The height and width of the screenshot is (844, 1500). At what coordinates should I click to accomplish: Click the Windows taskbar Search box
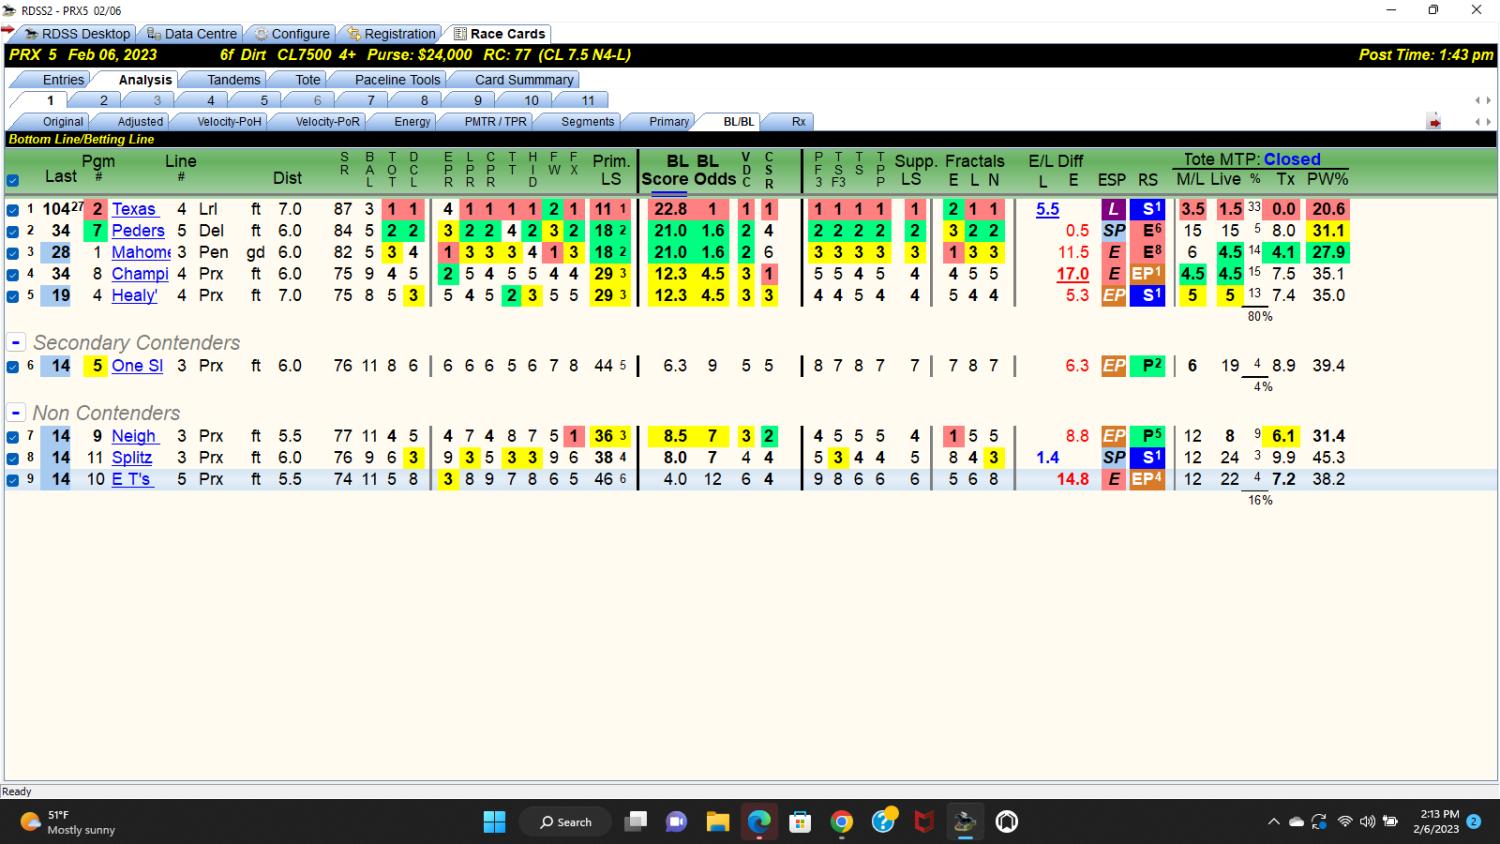(565, 822)
